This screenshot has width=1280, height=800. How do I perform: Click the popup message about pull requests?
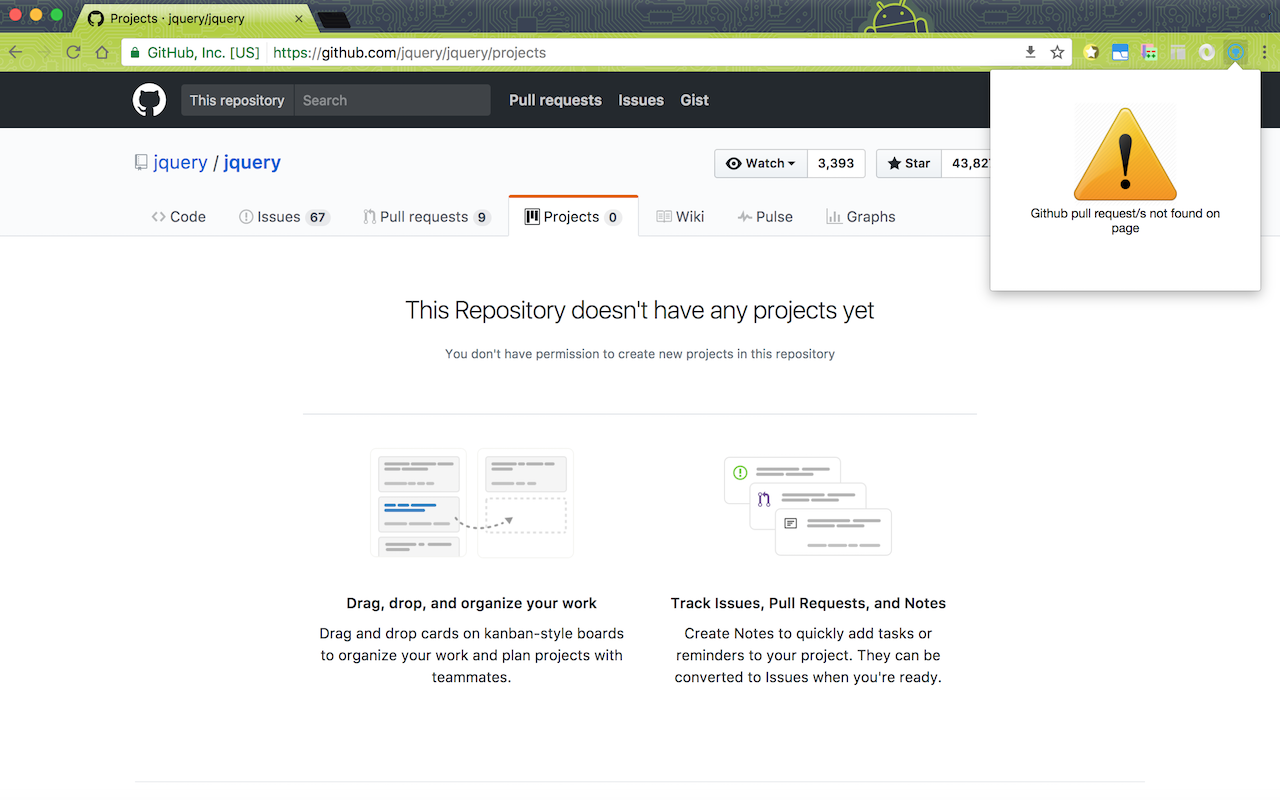point(1125,221)
